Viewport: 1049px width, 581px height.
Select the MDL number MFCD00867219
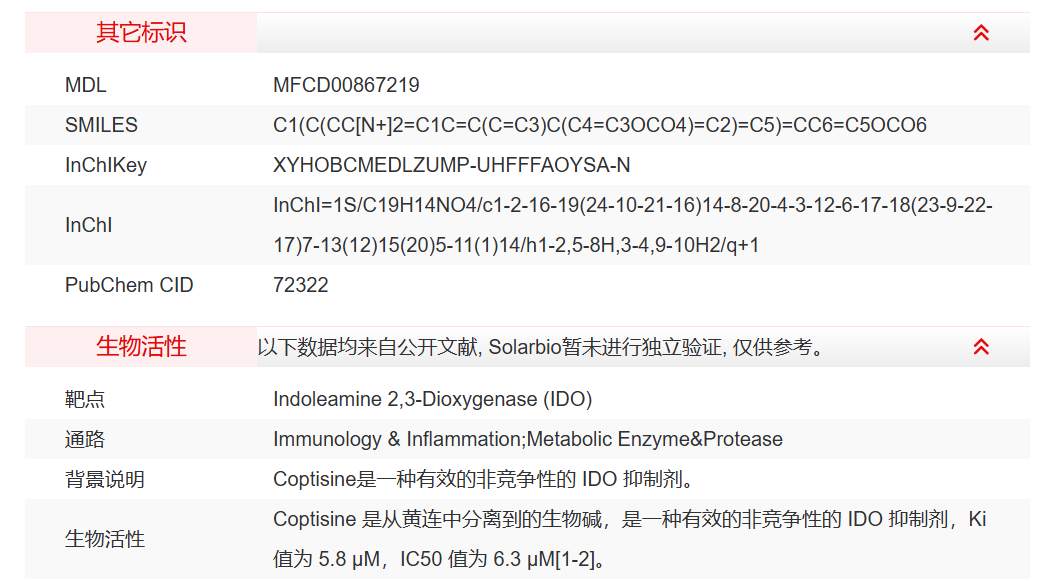[x=346, y=85]
